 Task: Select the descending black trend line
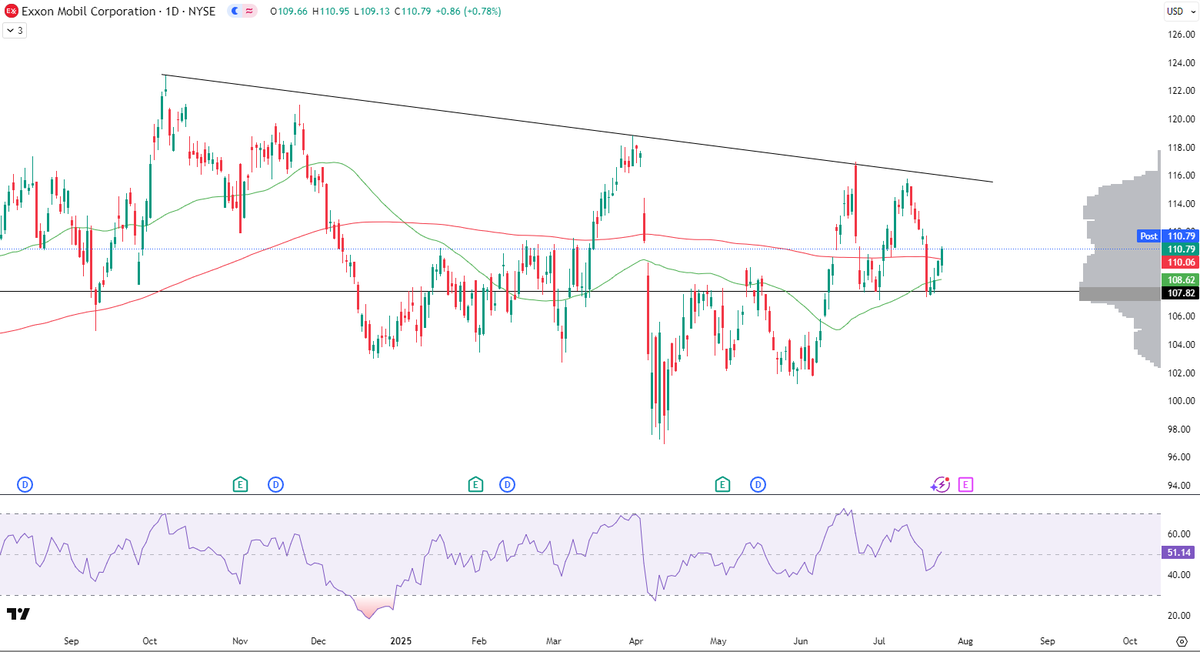pyautogui.click(x=578, y=128)
